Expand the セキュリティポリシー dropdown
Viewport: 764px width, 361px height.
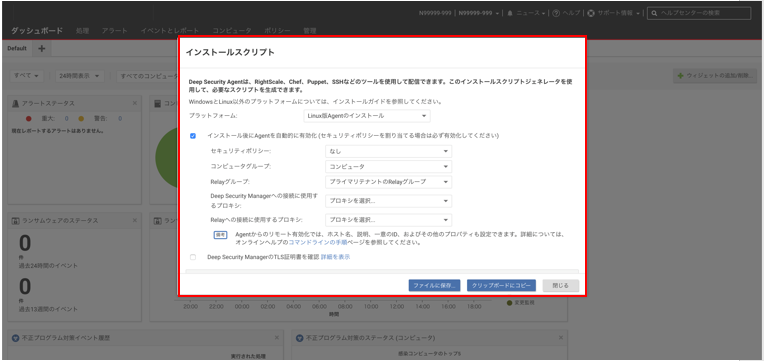388,152
